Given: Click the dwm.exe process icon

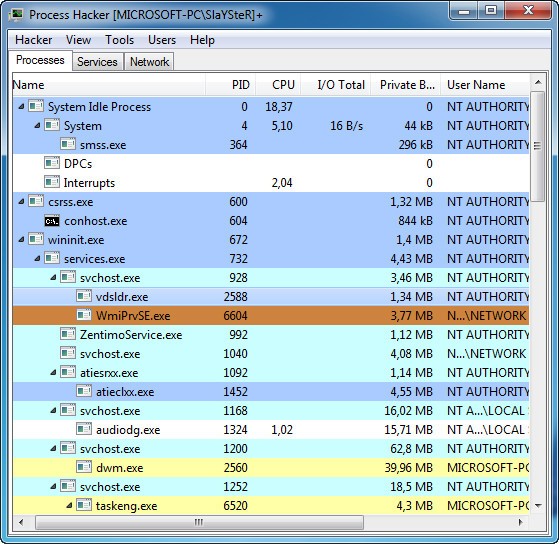Looking at the screenshot, I should pos(84,467).
